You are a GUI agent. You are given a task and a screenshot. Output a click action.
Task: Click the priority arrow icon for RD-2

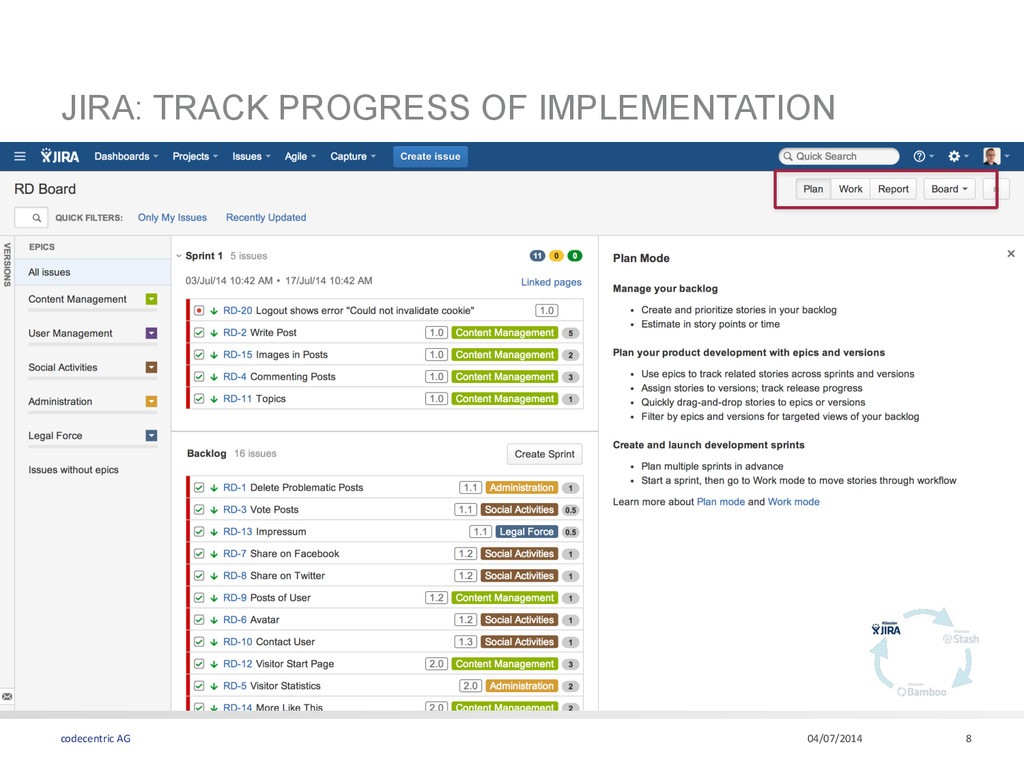tap(214, 333)
